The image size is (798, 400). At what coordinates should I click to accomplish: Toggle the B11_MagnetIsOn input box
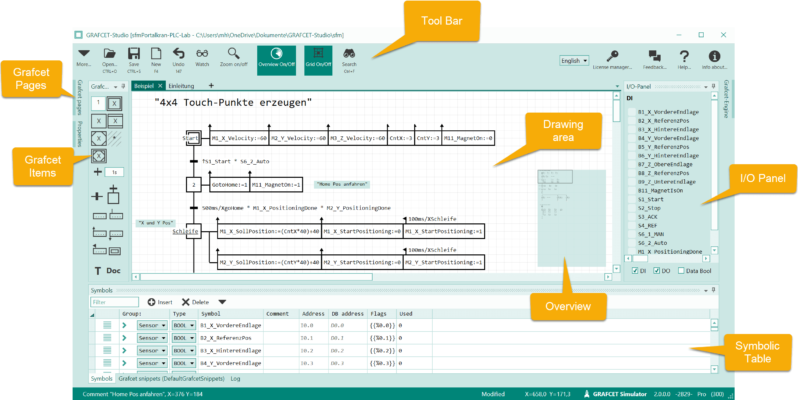point(632,191)
